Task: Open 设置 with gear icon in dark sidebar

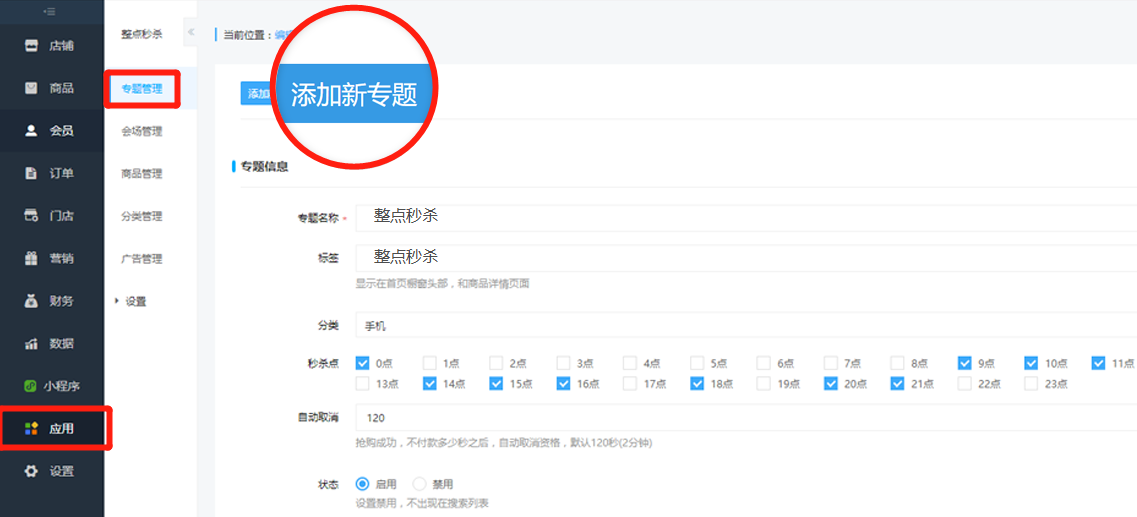Action: coord(52,471)
